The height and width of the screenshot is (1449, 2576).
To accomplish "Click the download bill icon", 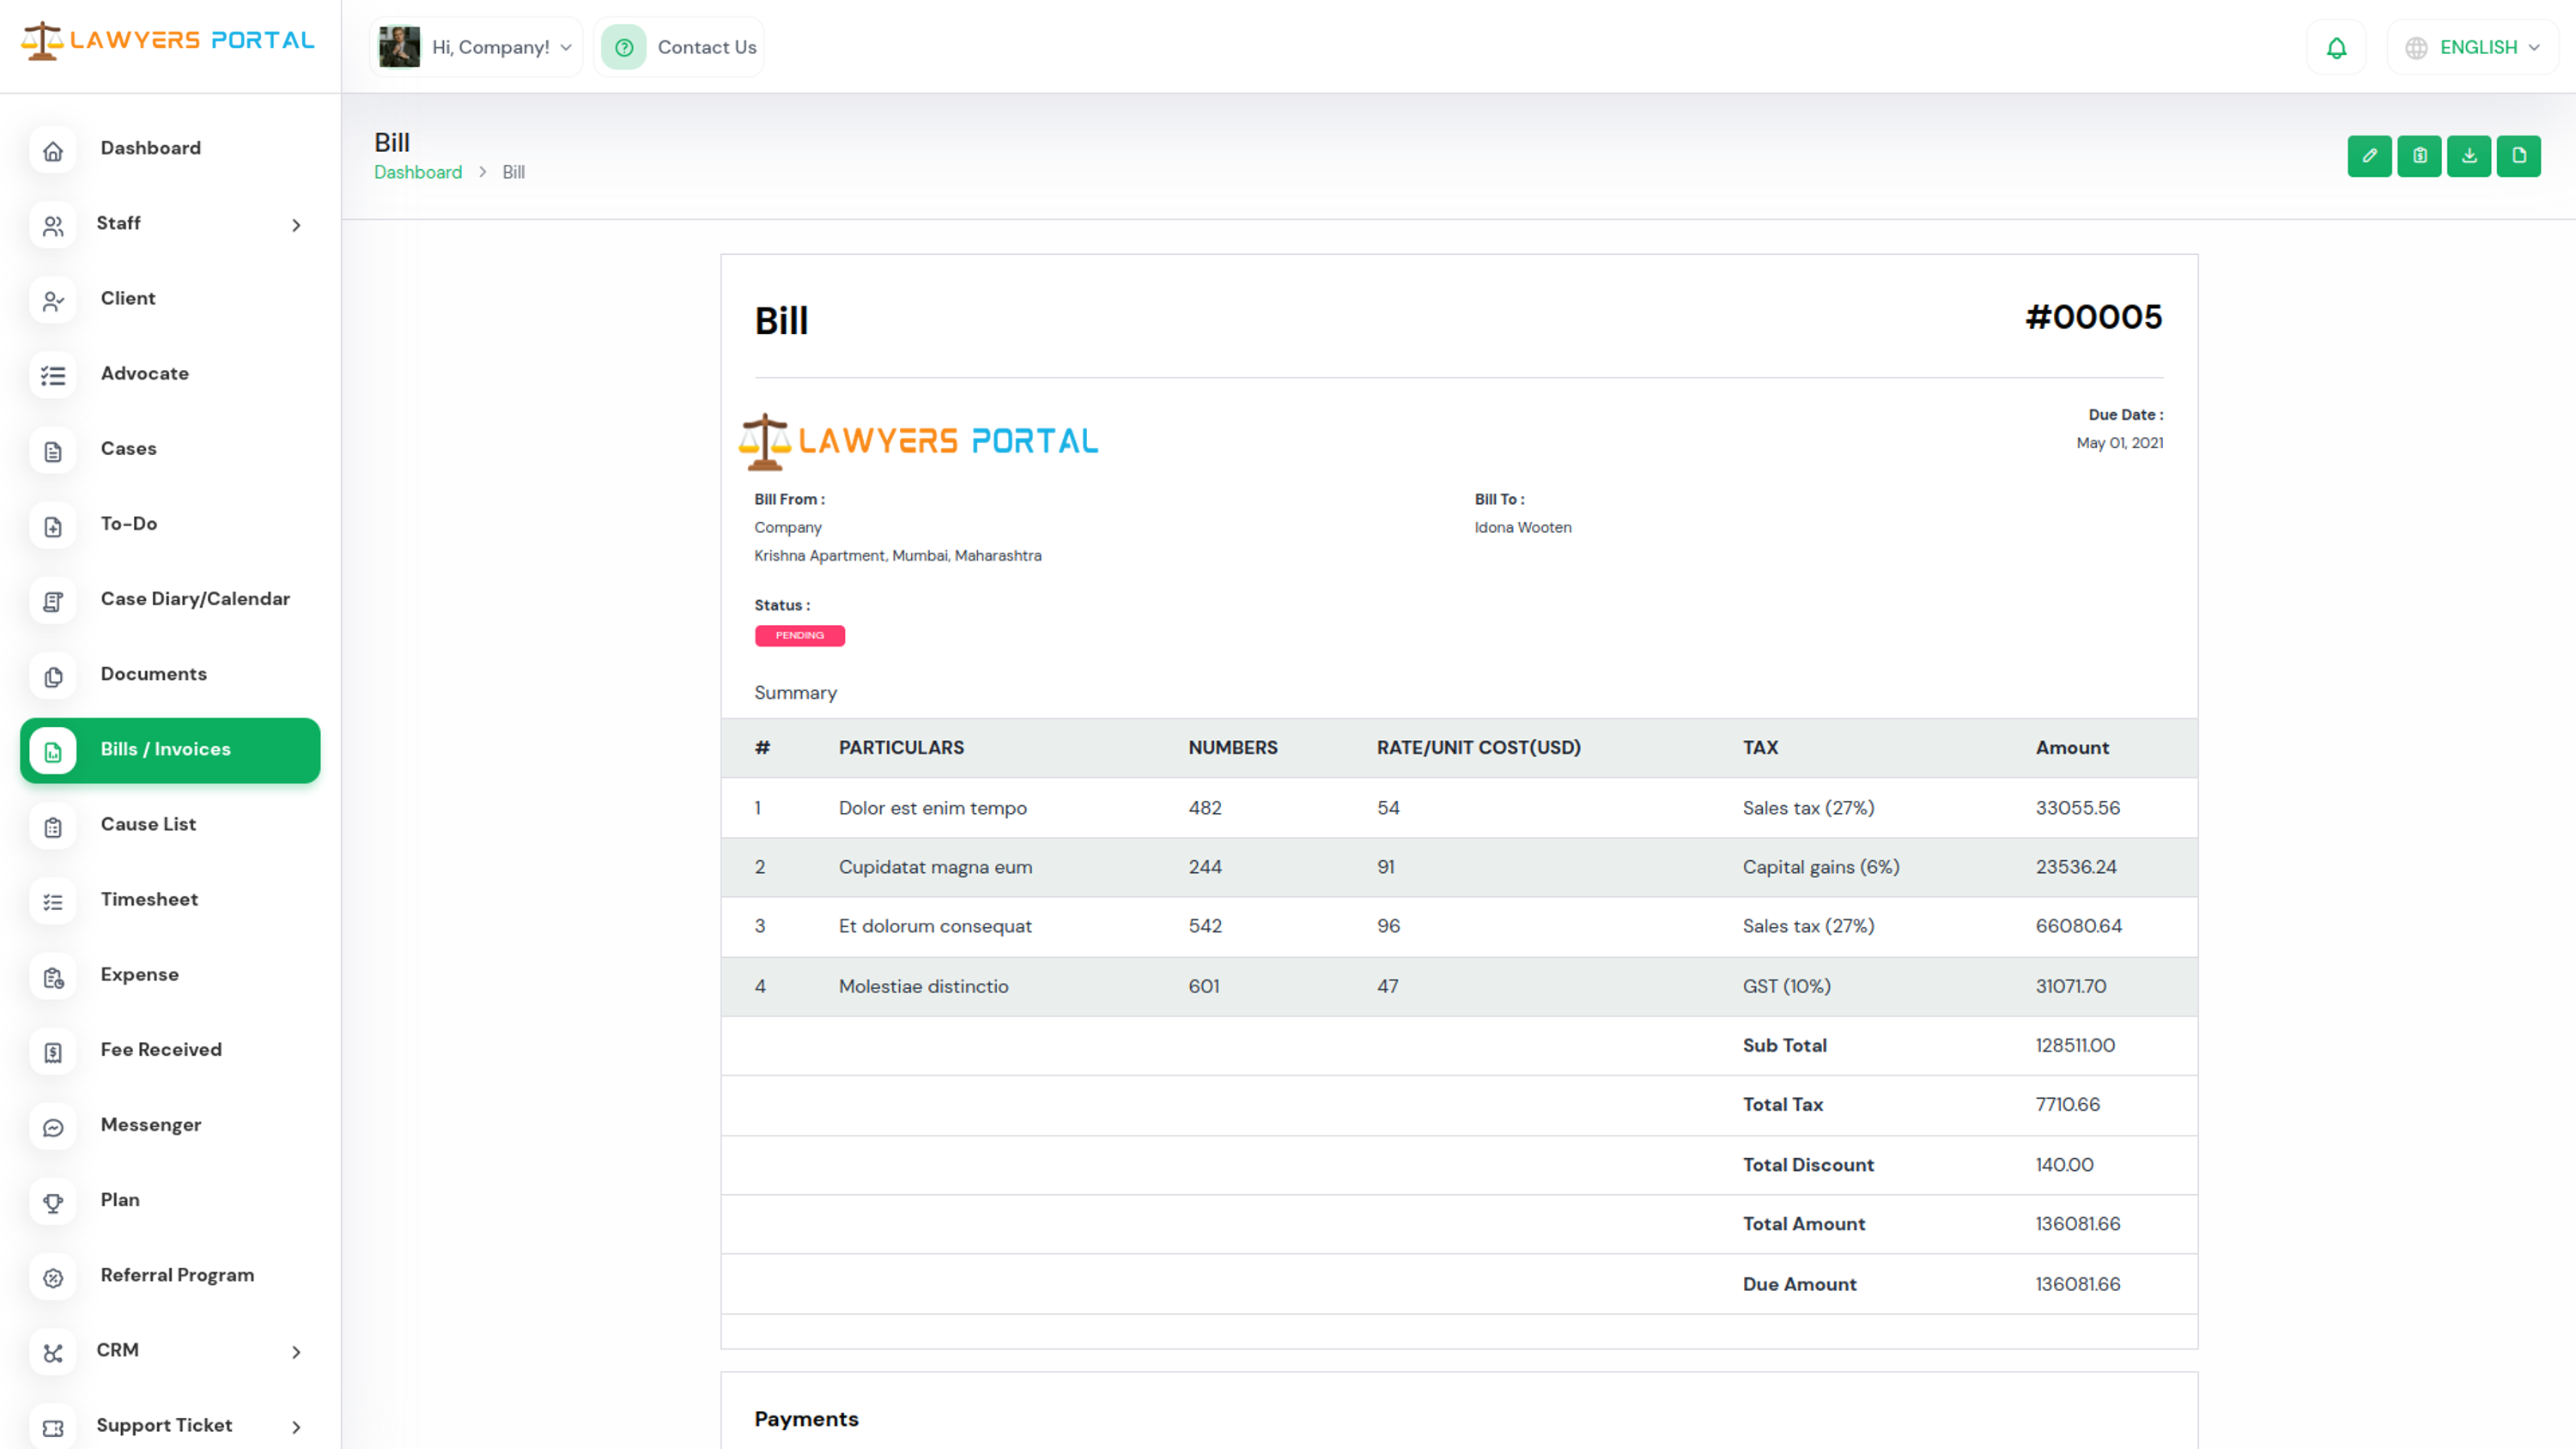I will tap(2469, 156).
